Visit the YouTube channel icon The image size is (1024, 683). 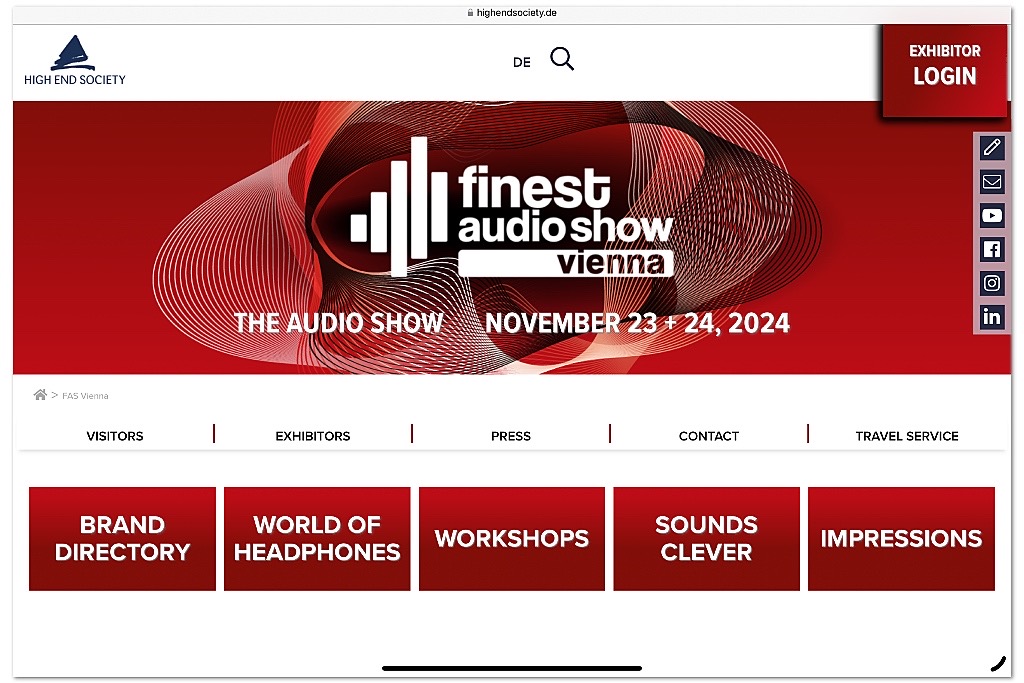pyautogui.click(x=992, y=215)
